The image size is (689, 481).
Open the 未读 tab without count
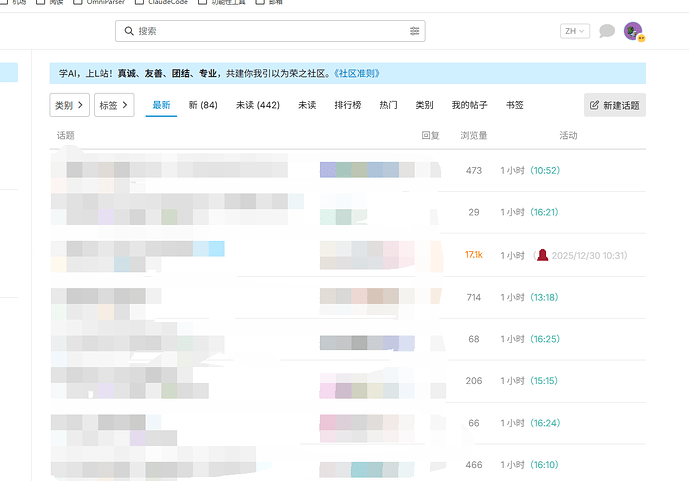[x=307, y=105]
